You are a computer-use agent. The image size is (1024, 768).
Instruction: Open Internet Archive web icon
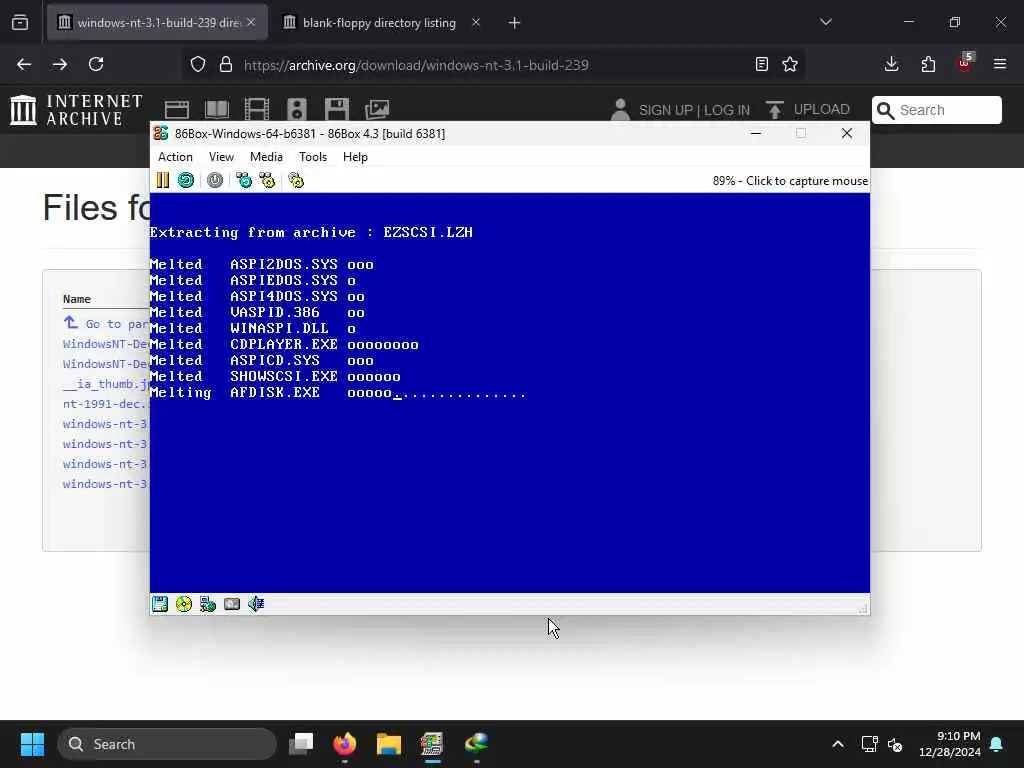pos(177,110)
